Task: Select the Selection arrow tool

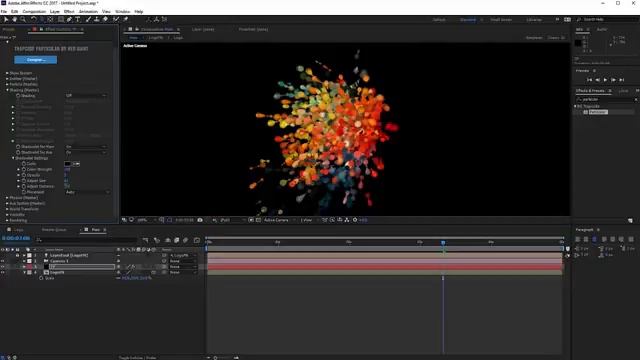Action: click(6, 19)
